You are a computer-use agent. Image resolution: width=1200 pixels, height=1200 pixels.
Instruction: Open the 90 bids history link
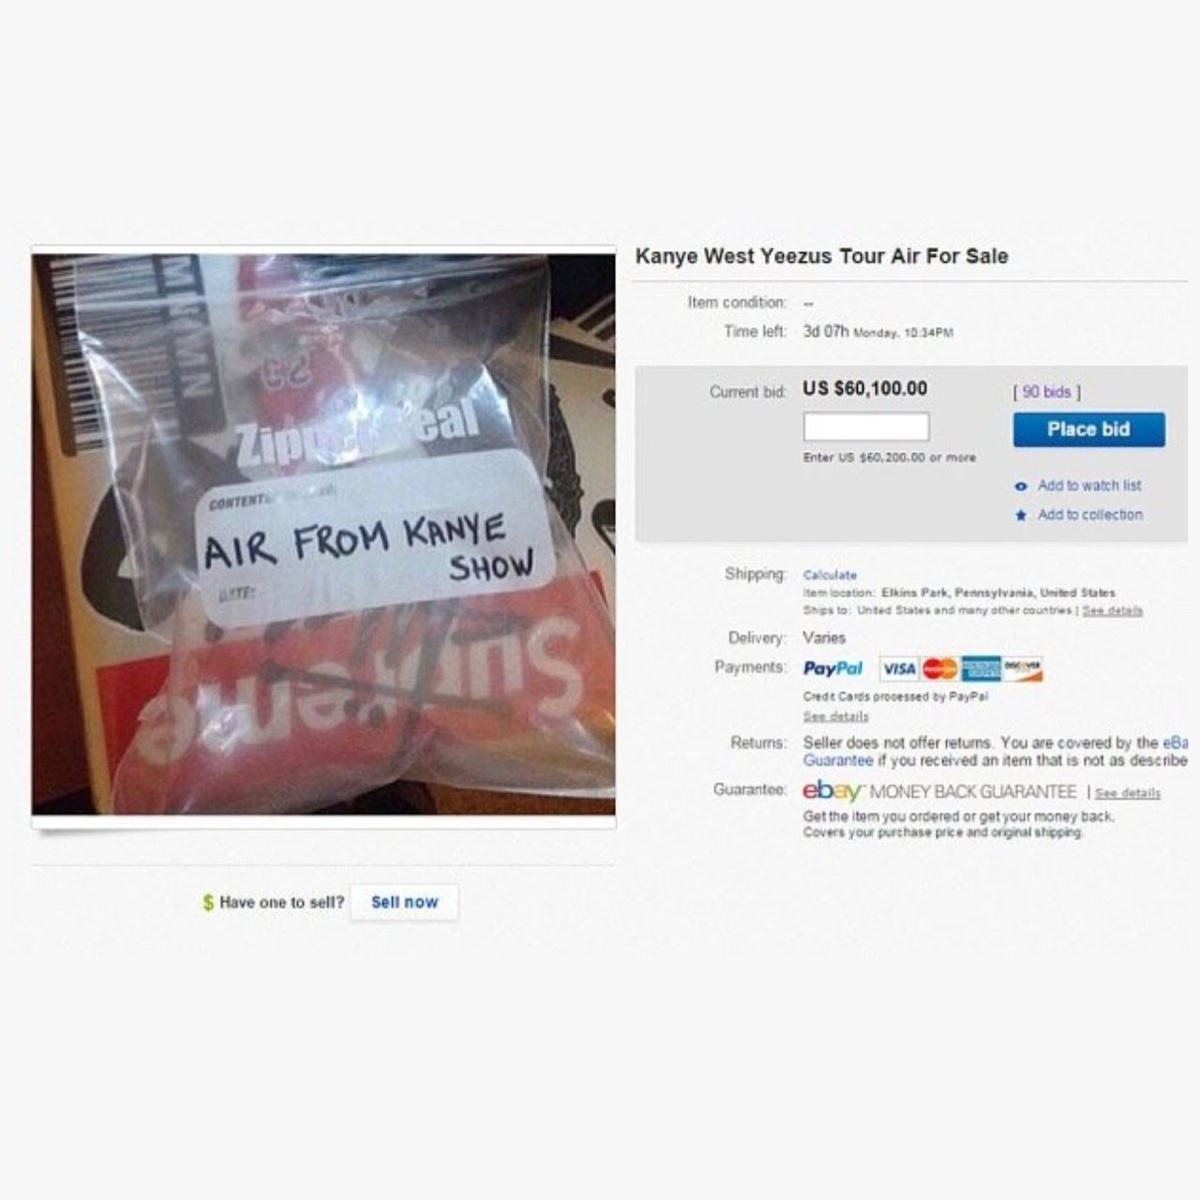1046,392
